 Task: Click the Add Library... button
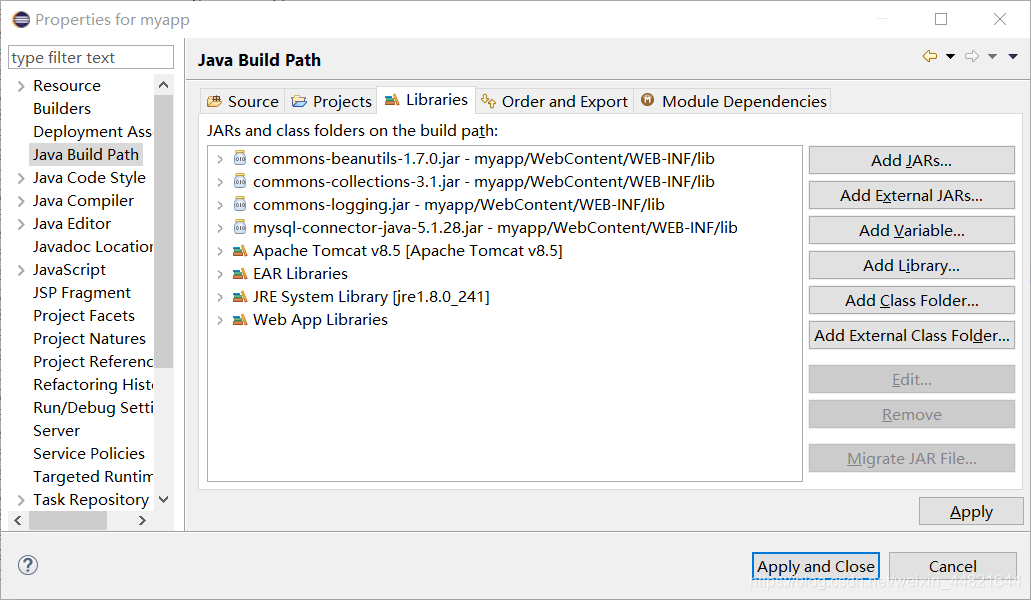[911, 265]
